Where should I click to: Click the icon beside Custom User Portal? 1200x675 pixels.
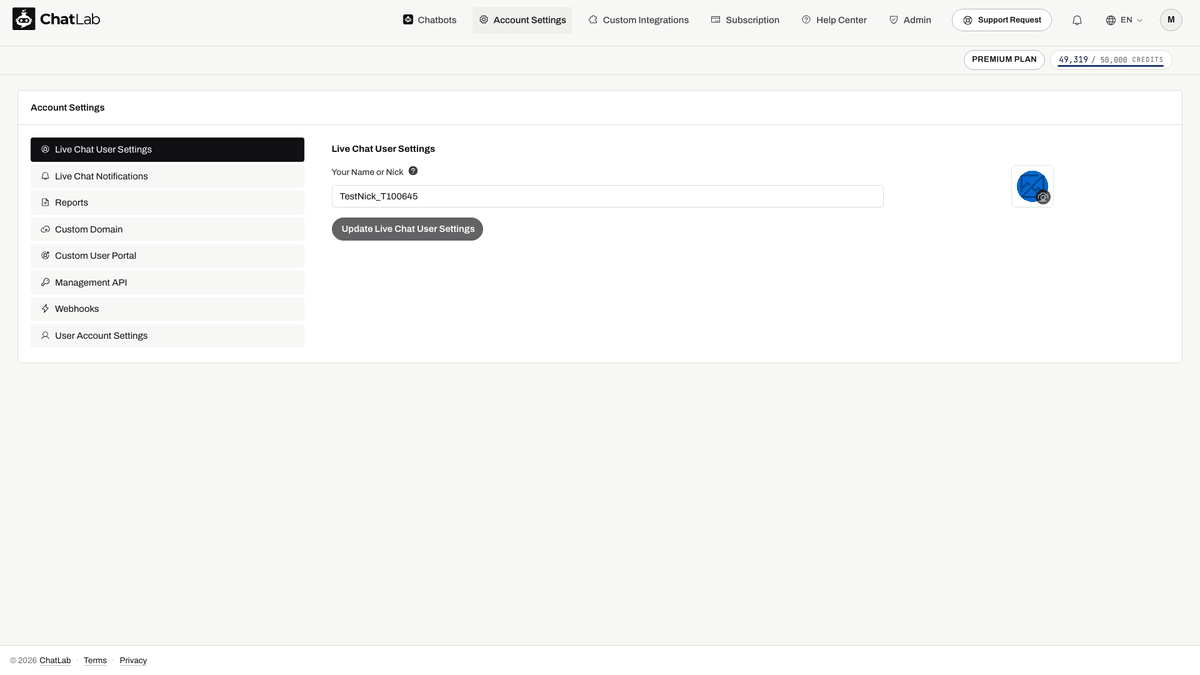coord(45,256)
